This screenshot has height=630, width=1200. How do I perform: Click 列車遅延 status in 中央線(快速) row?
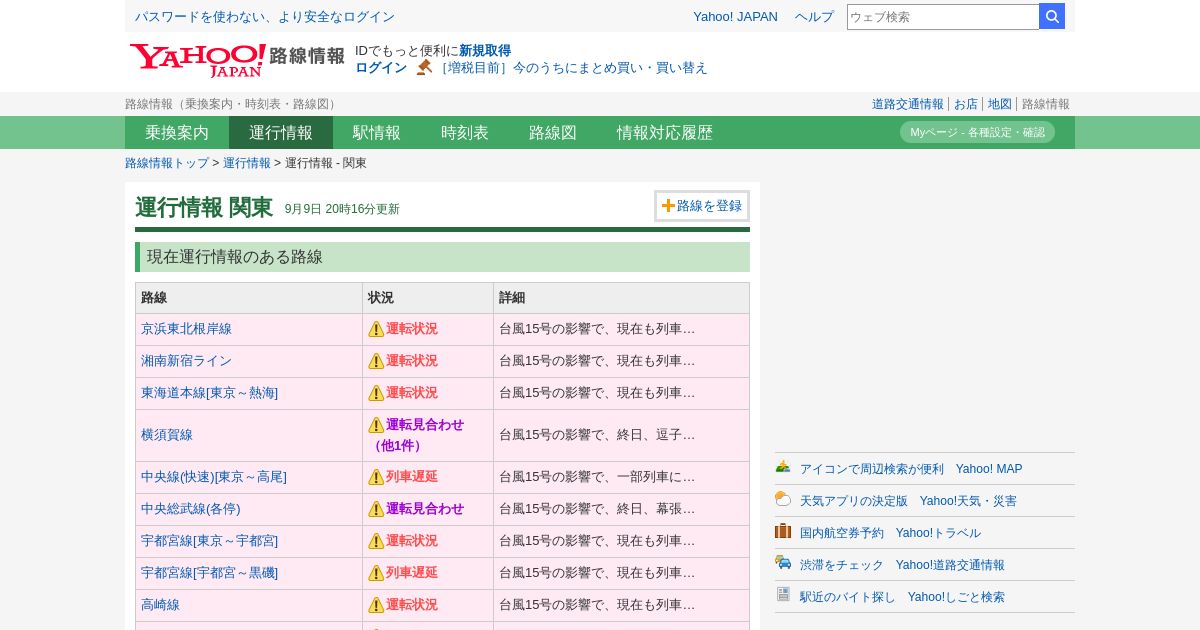click(412, 477)
